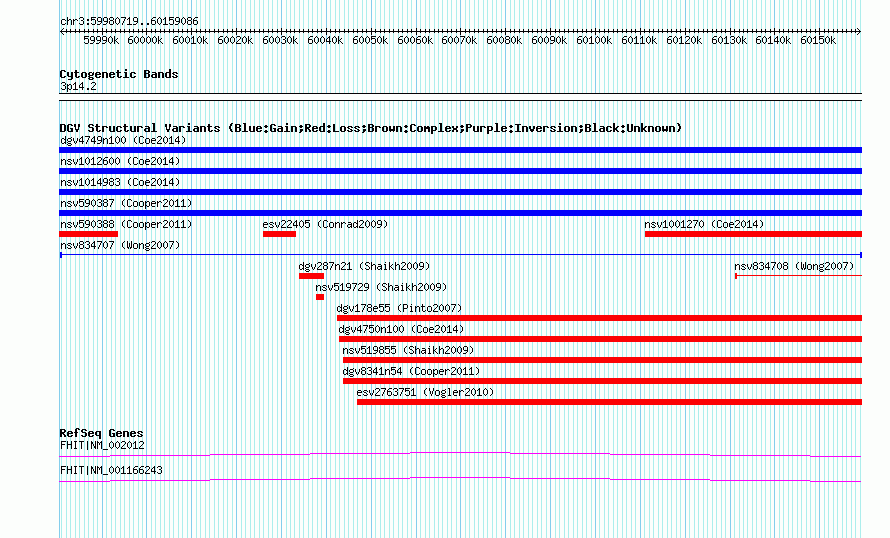The image size is (890, 538).
Task: Select the red dgv287n21 loss bar
Action: tap(312, 276)
